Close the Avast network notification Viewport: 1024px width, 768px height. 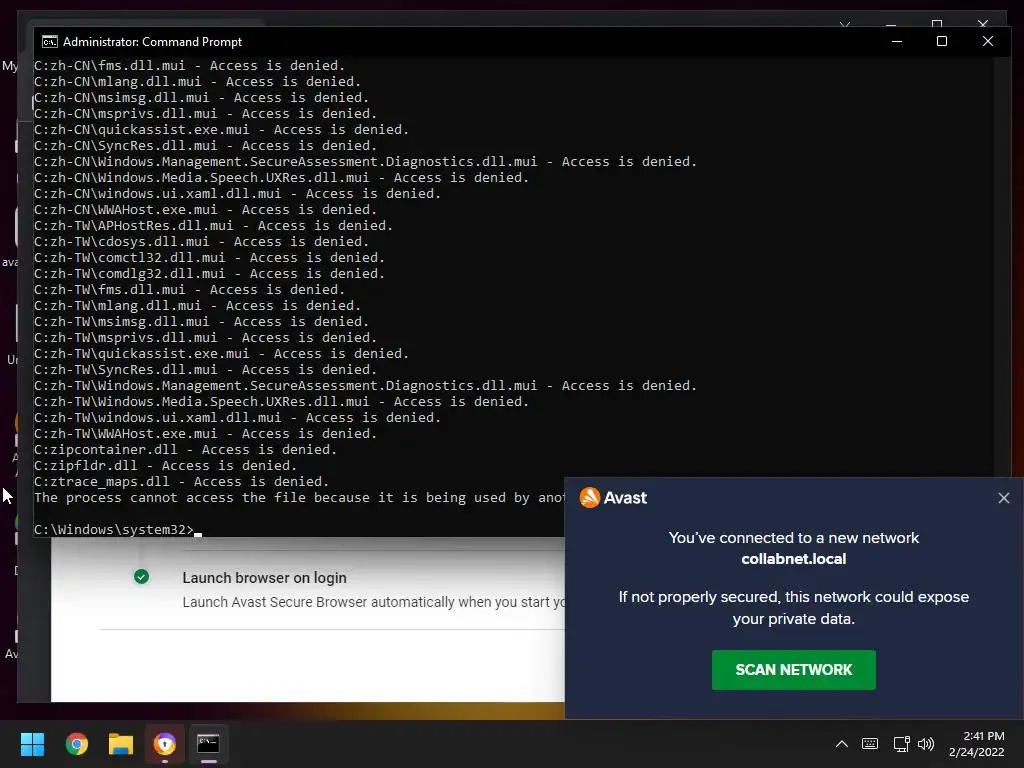1004,498
